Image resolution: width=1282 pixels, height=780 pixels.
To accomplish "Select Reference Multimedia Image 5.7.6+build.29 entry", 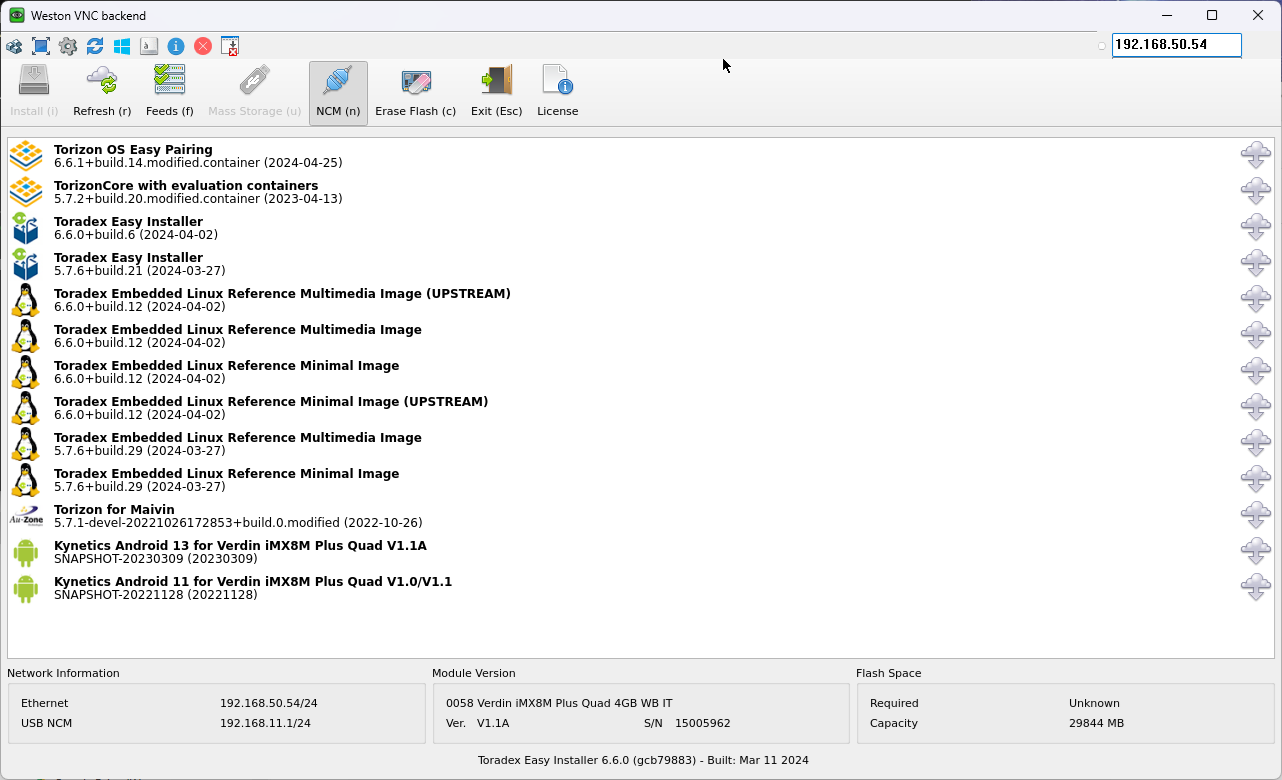I will pos(640,444).
